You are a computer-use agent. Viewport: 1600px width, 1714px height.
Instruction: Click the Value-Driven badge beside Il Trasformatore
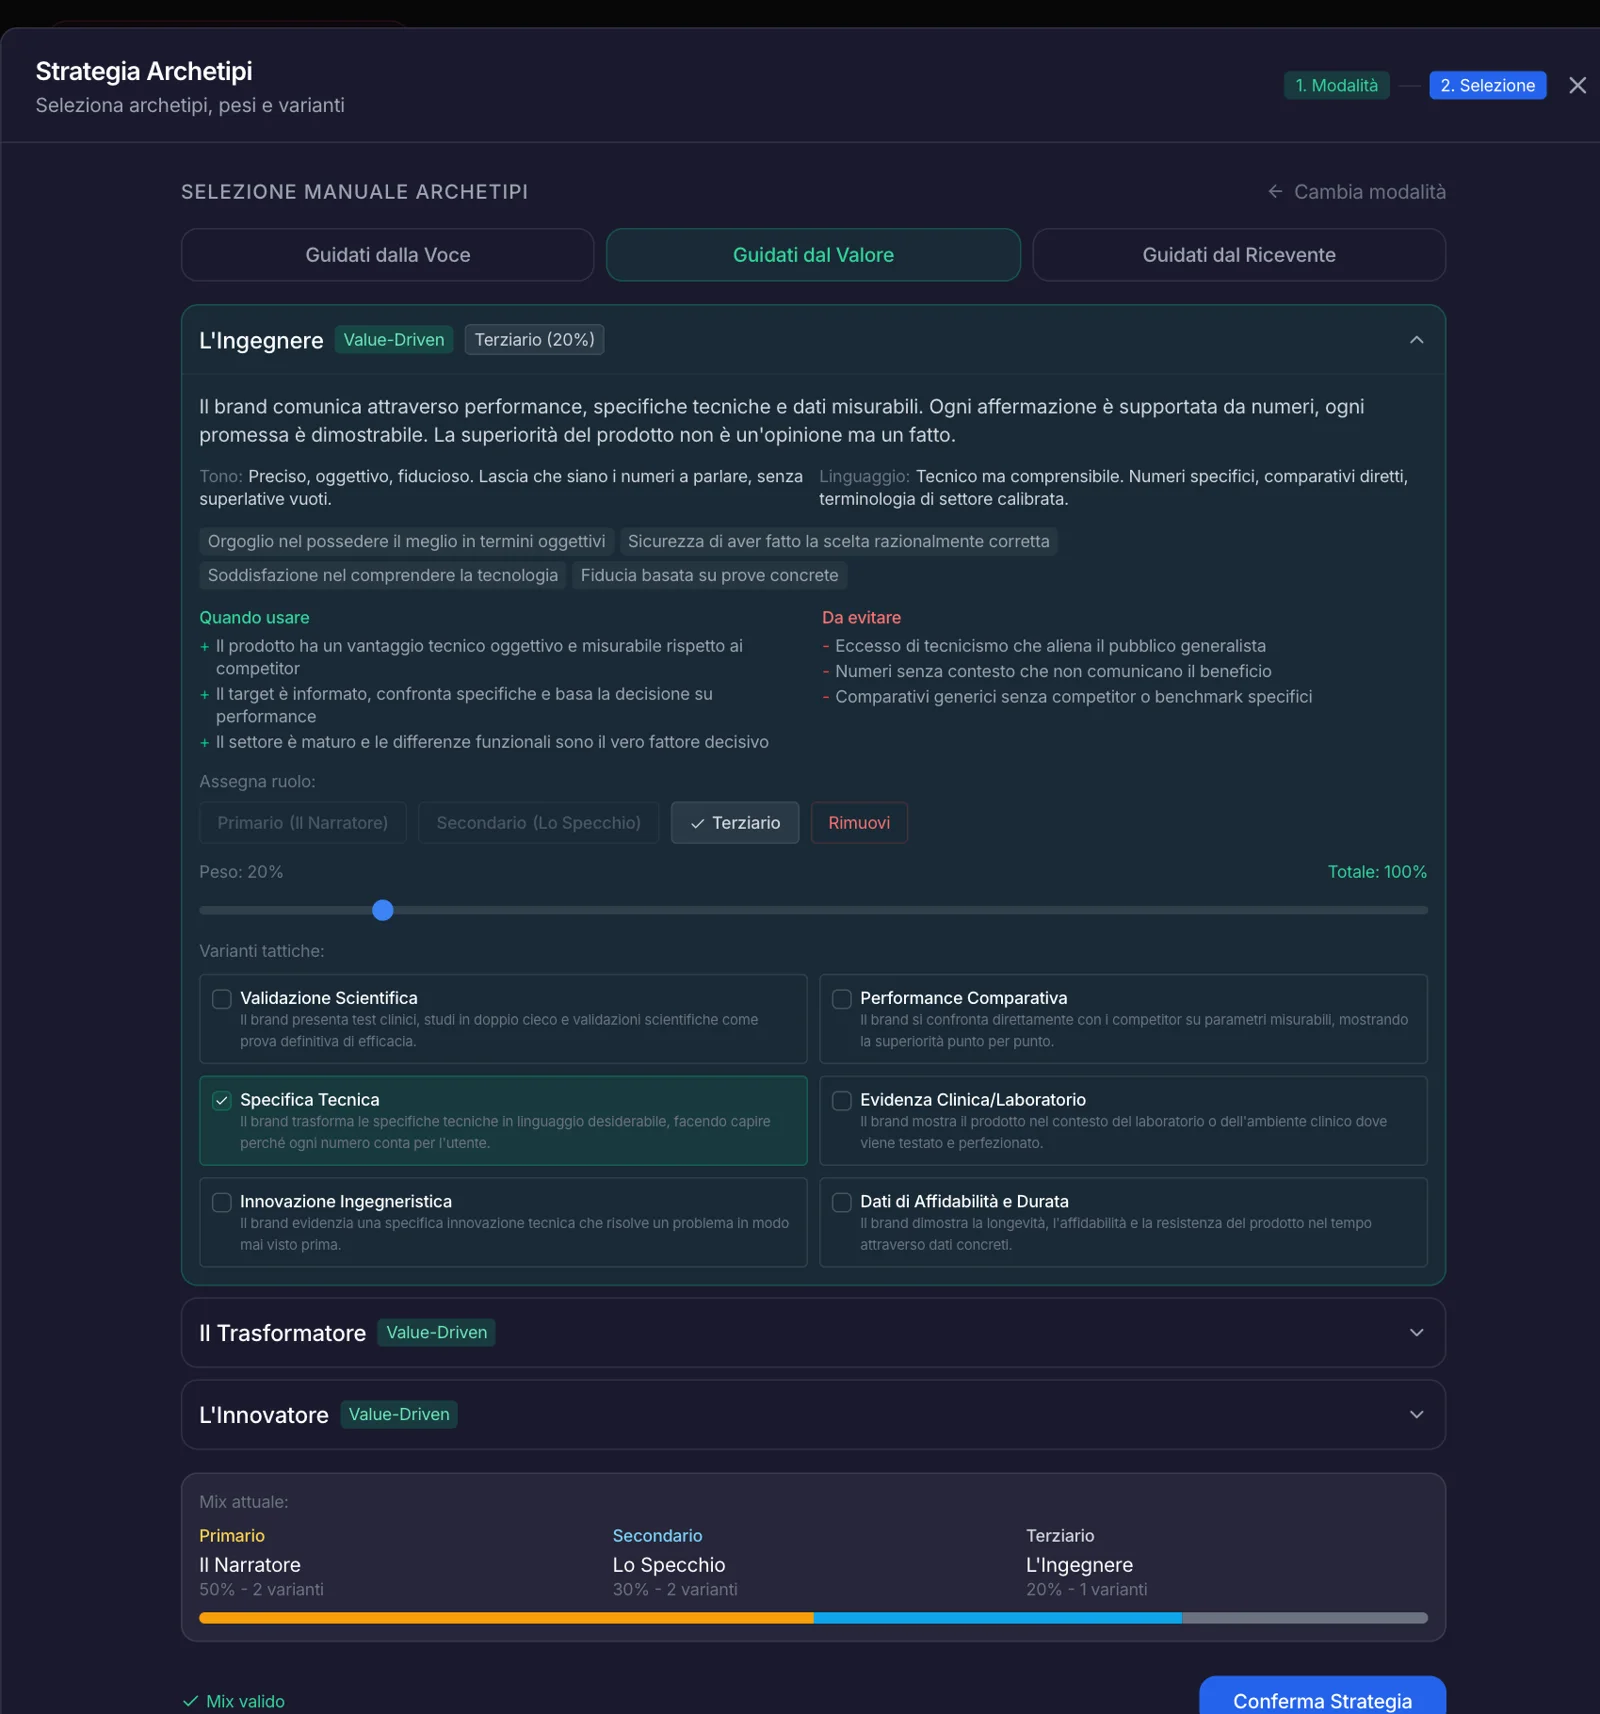pos(436,1332)
